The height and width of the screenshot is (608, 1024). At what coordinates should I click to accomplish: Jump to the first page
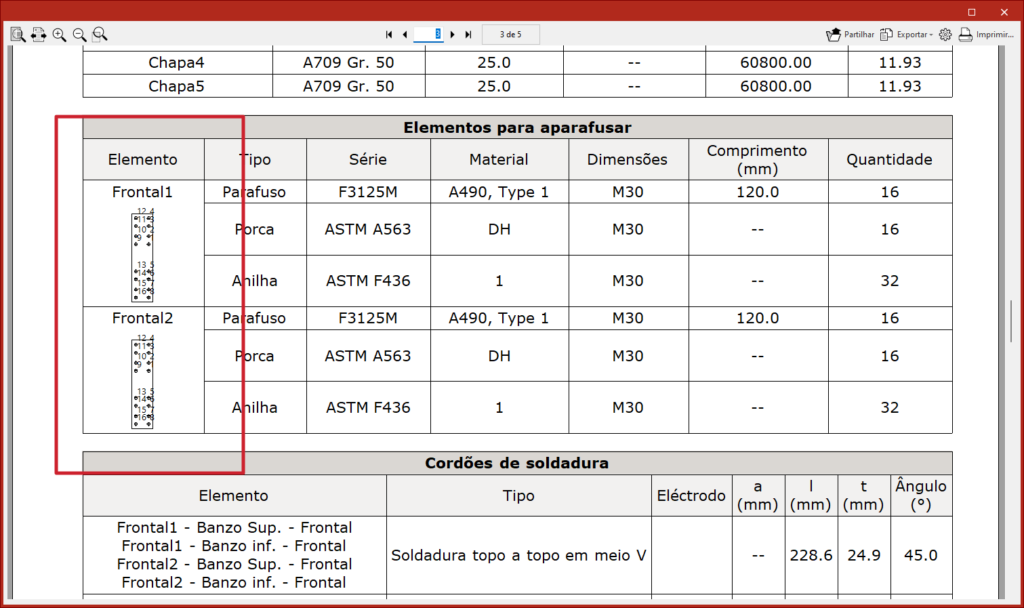pos(389,35)
